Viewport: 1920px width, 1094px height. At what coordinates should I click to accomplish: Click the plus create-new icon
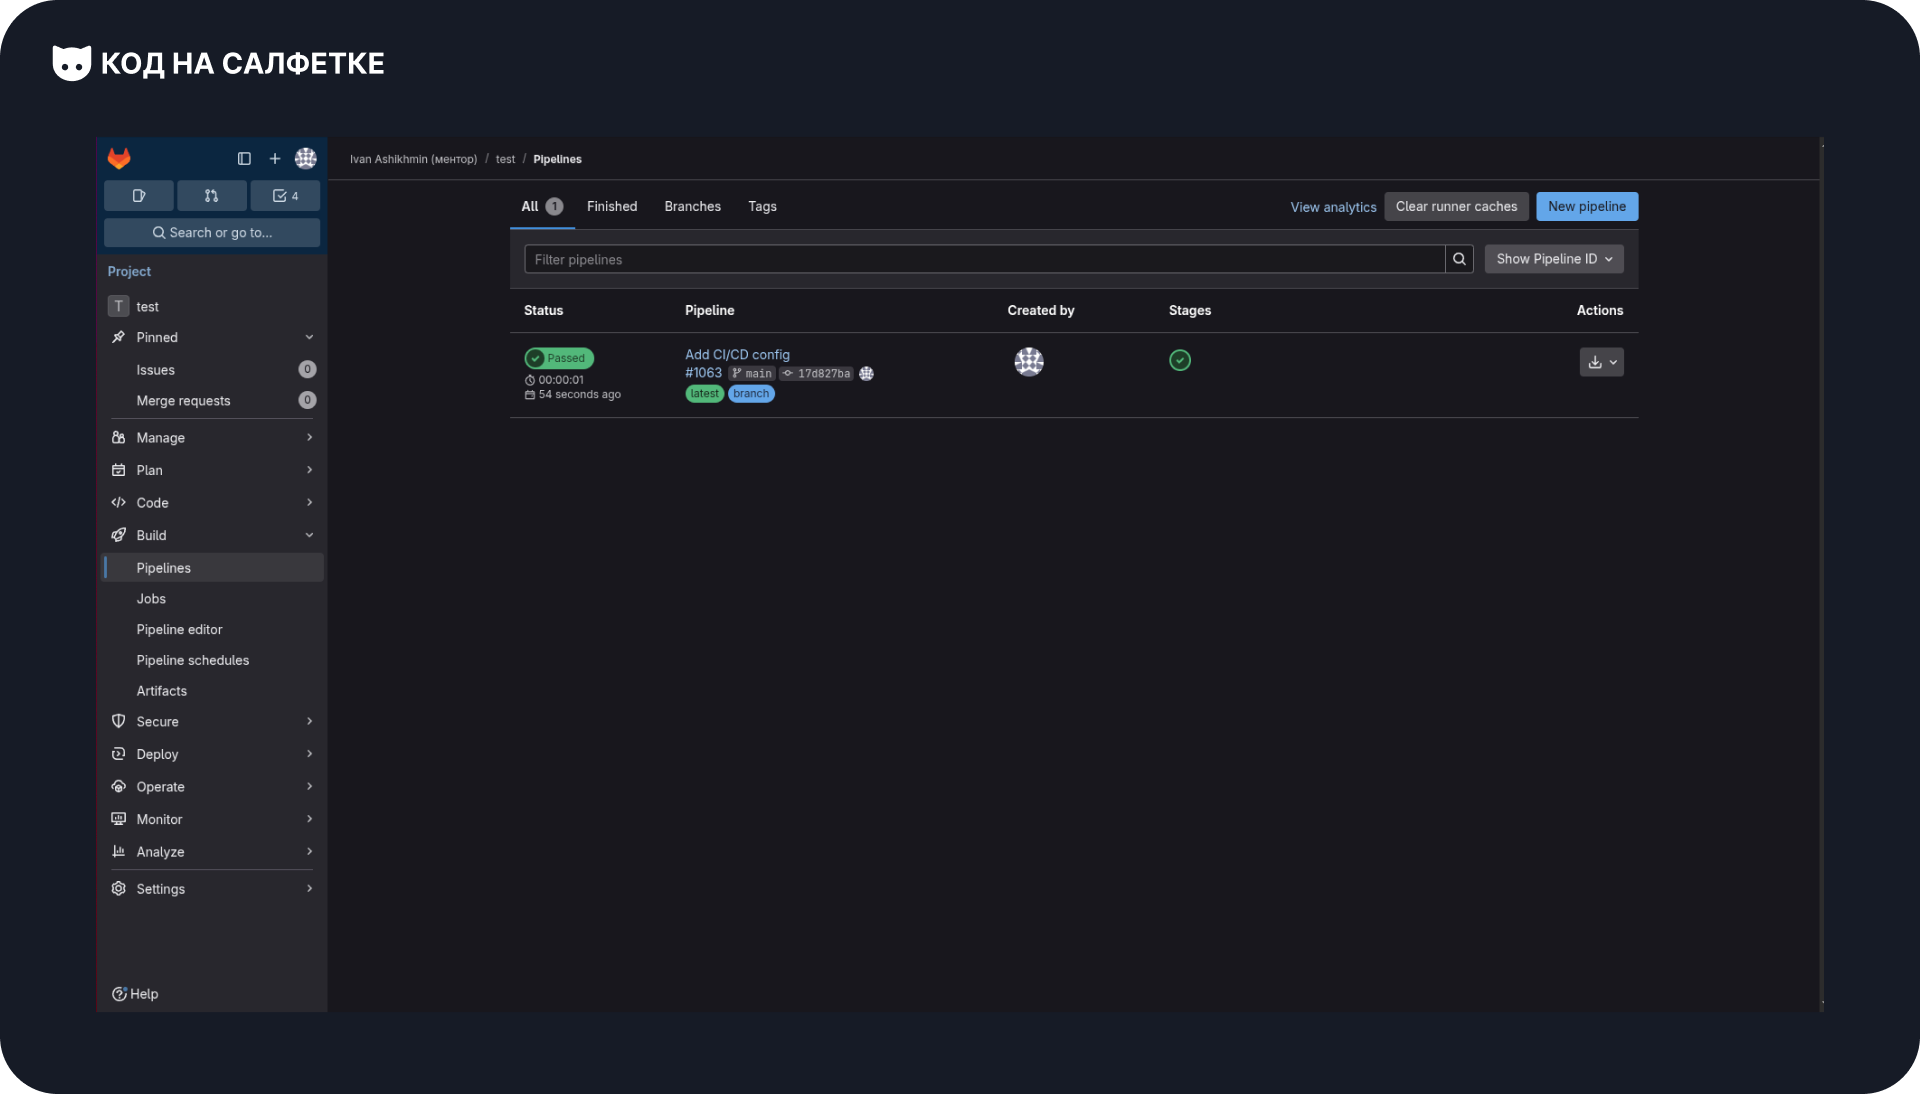275,158
